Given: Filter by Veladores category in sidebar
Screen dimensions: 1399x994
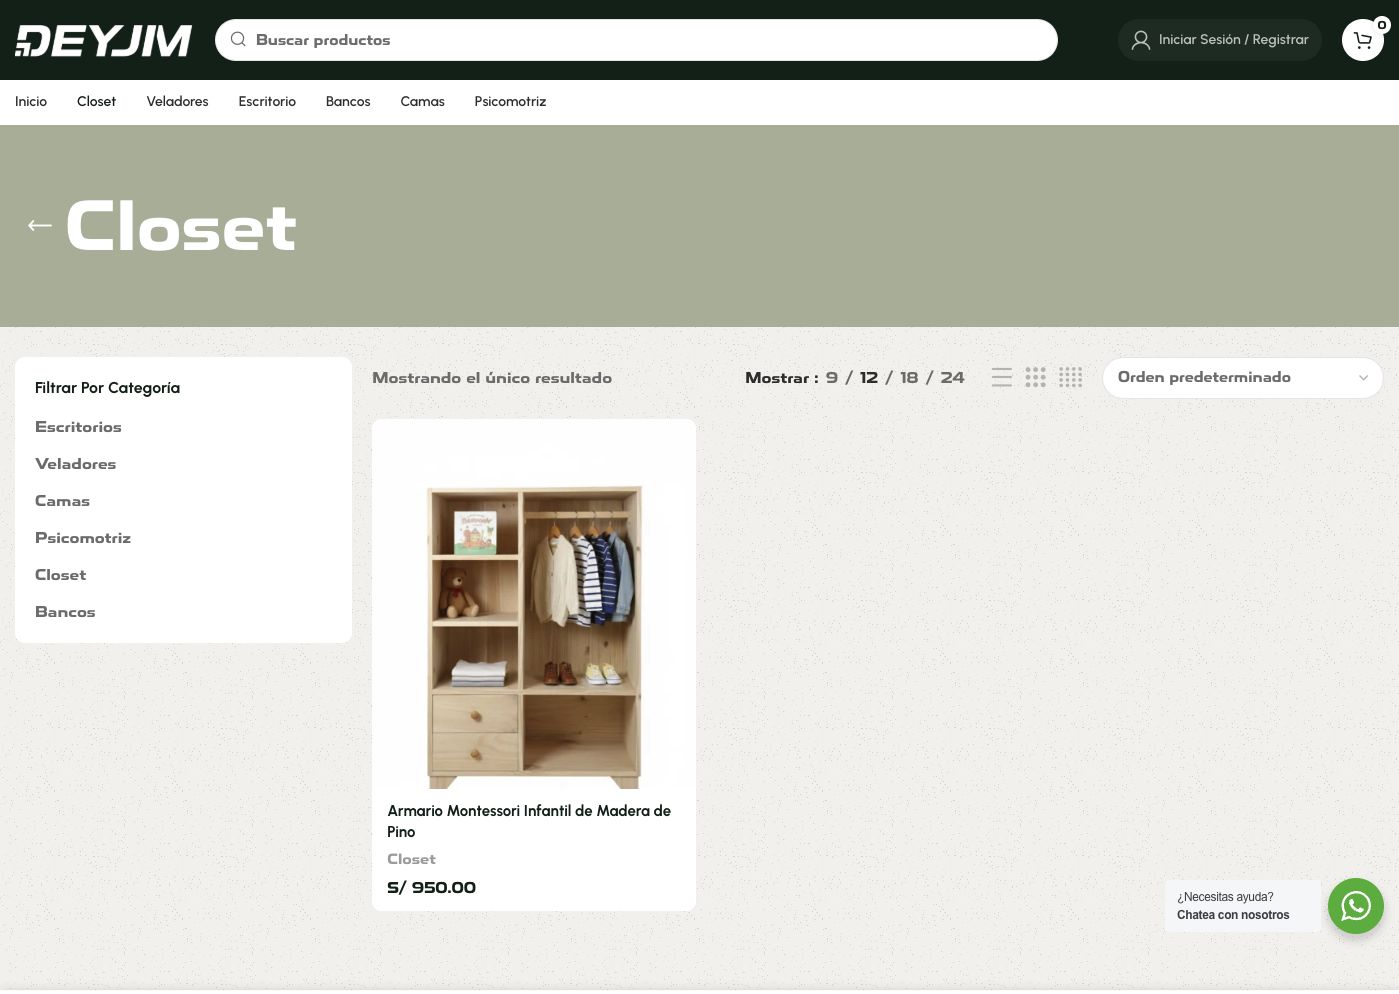Looking at the screenshot, I should click(75, 464).
